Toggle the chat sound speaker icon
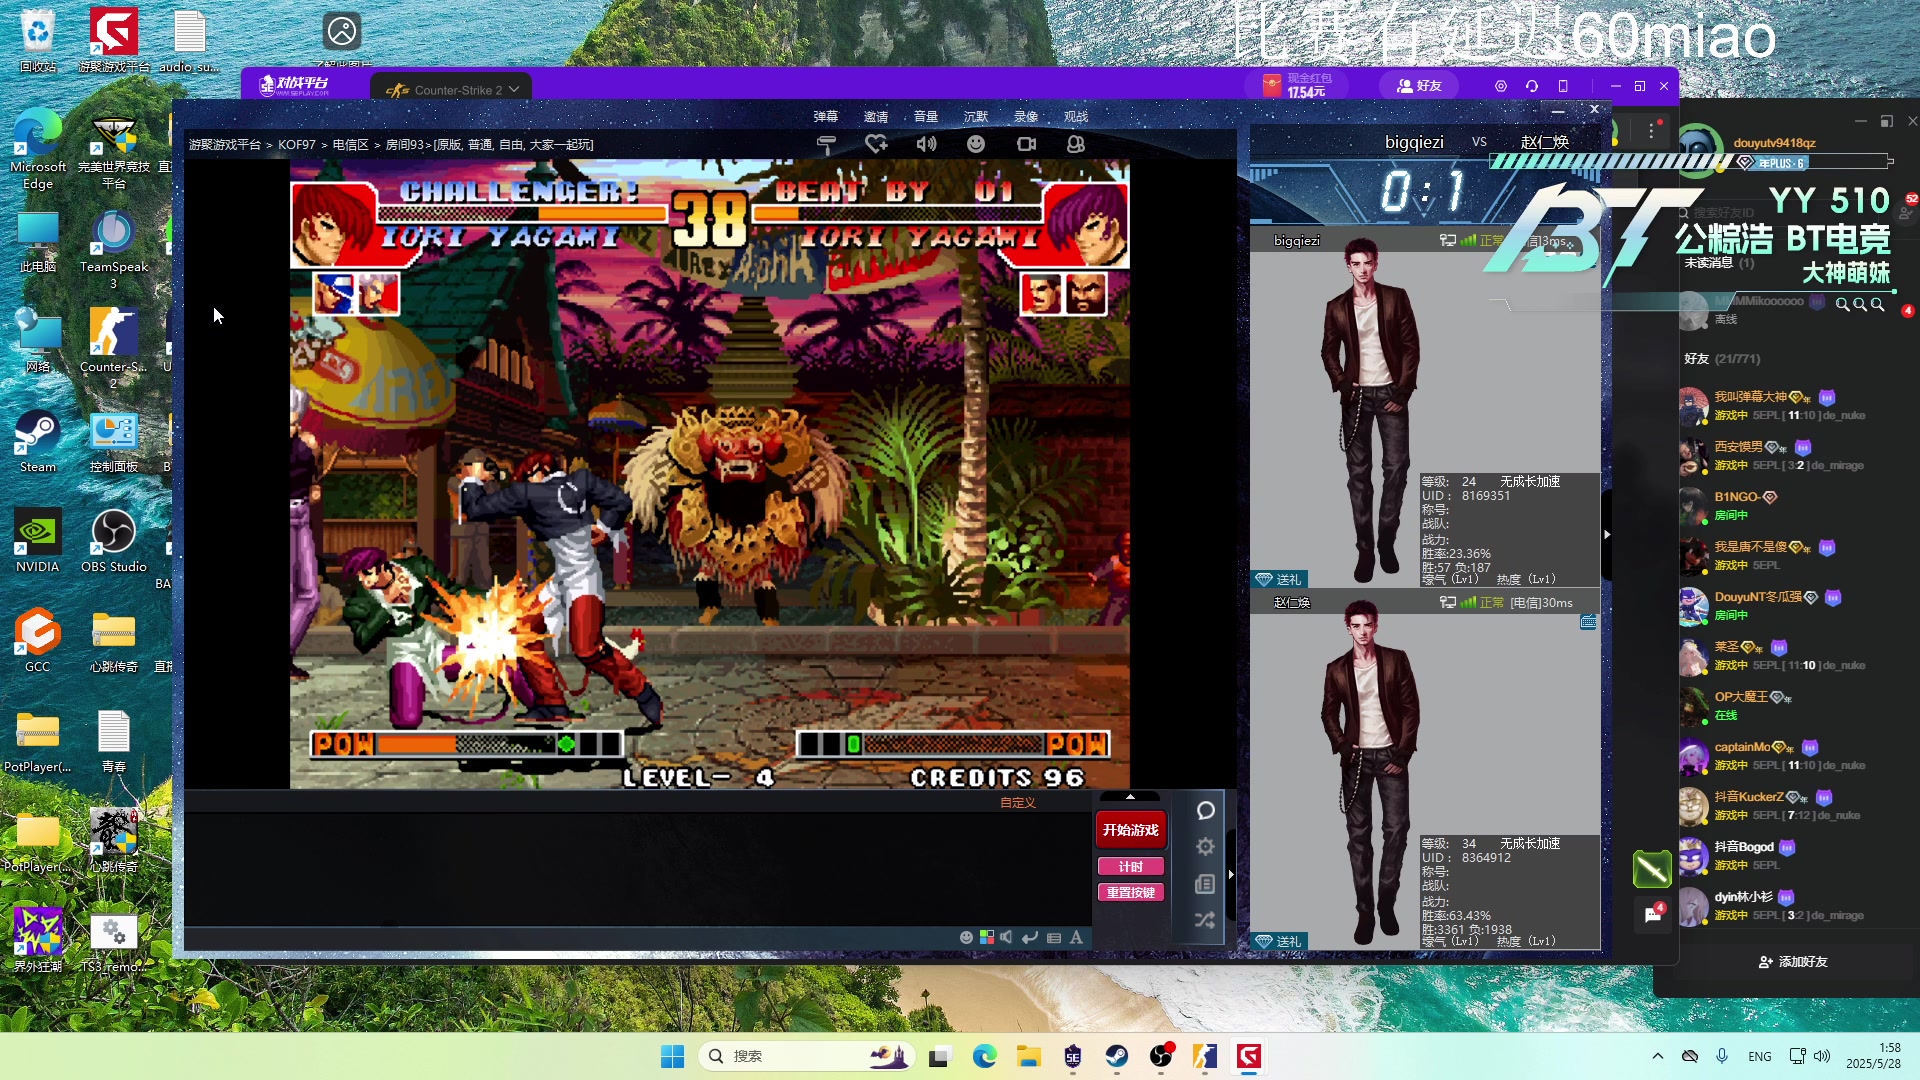Screen dimensions: 1920x1080 1006,937
